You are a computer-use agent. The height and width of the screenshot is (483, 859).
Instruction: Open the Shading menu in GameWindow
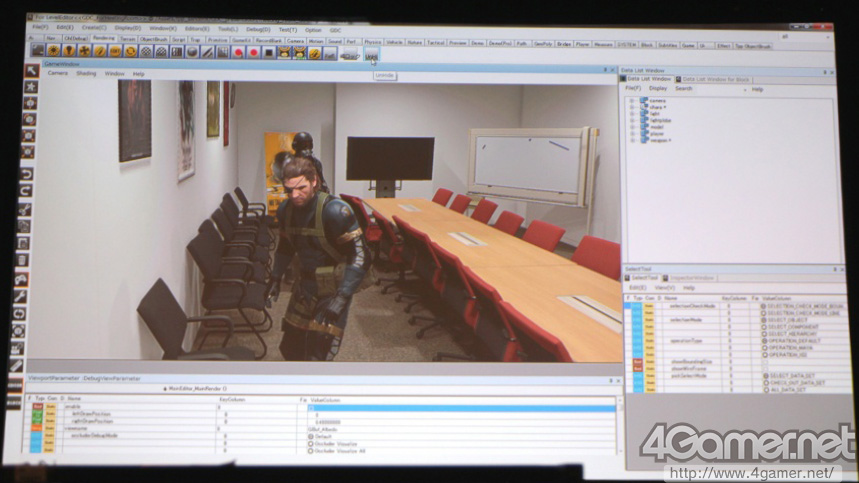pos(87,73)
